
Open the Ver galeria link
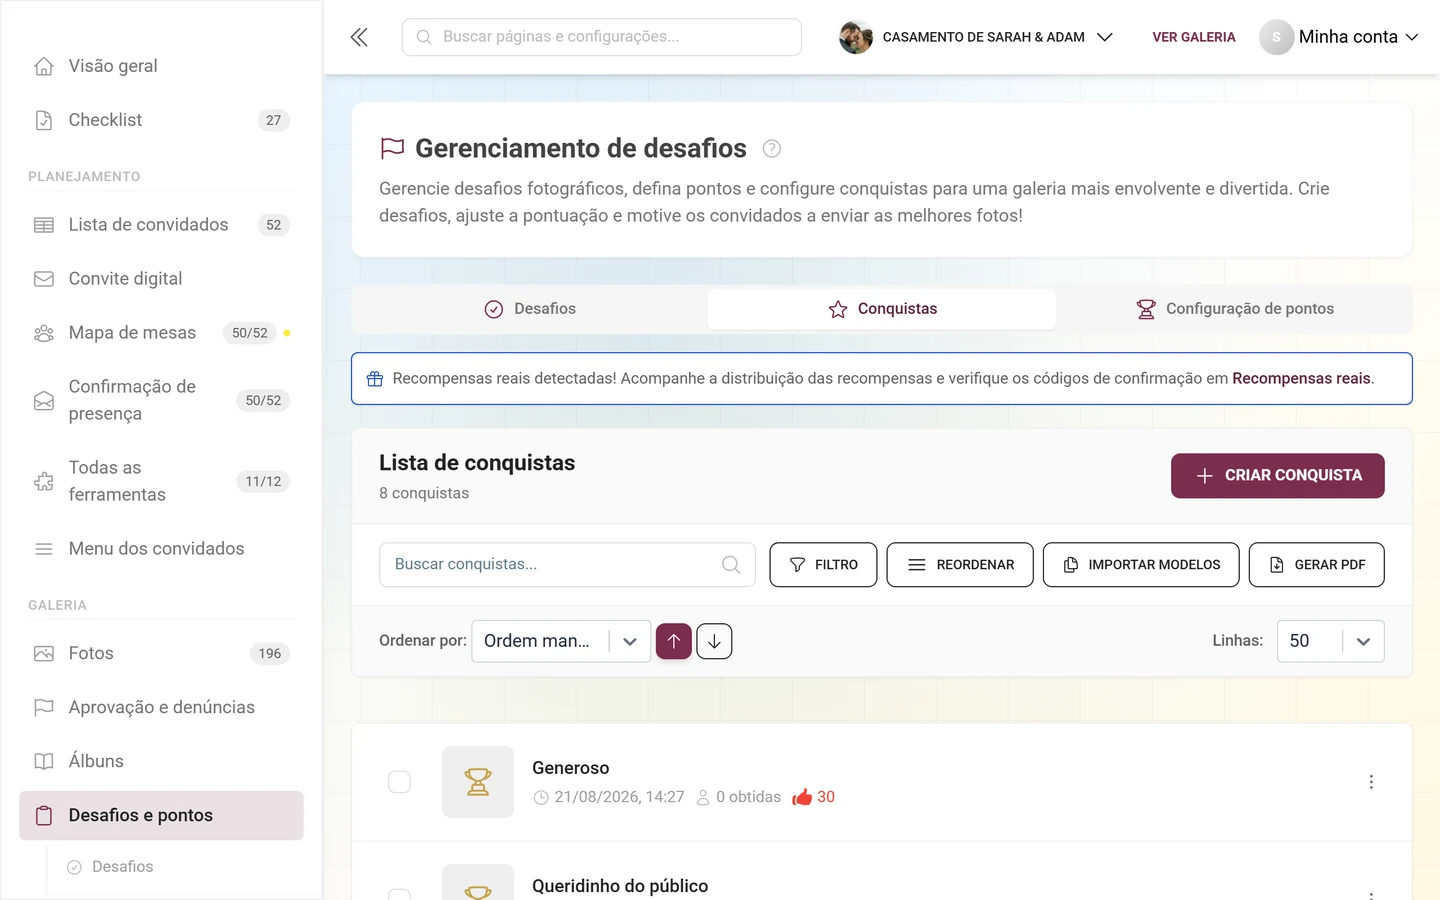pyautogui.click(x=1194, y=37)
